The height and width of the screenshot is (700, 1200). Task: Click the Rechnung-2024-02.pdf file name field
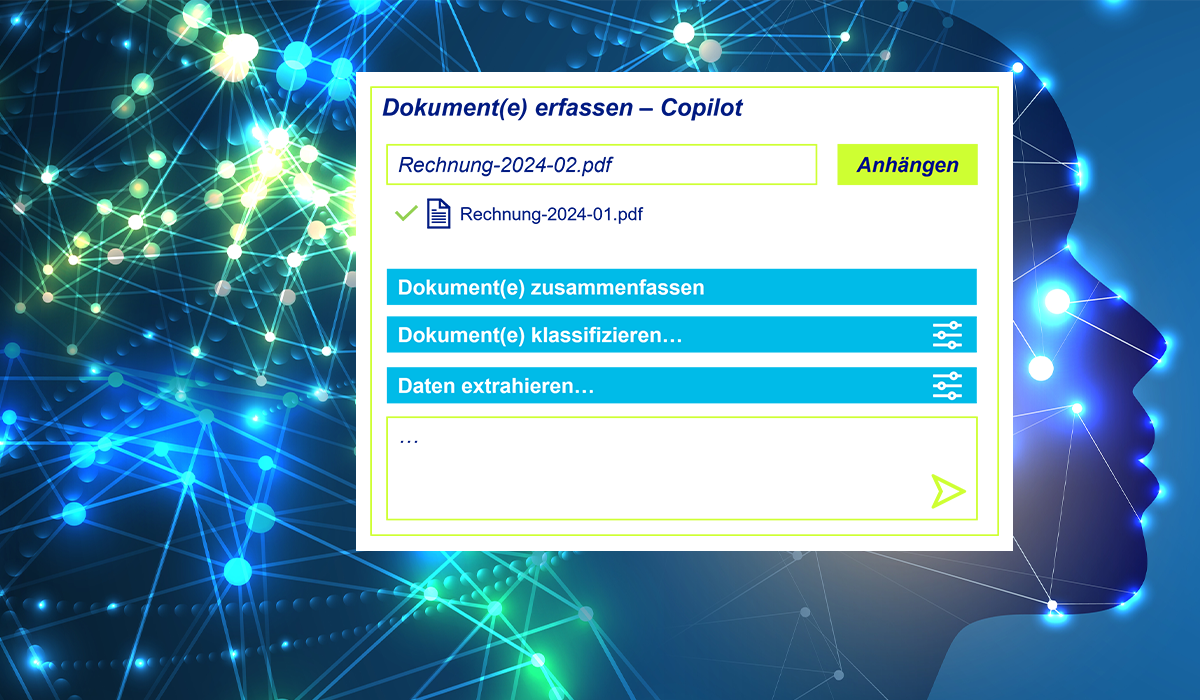pos(601,165)
